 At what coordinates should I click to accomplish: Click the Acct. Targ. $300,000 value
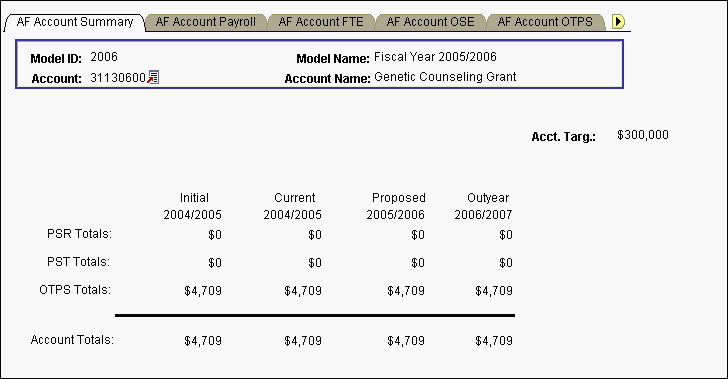(x=643, y=135)
